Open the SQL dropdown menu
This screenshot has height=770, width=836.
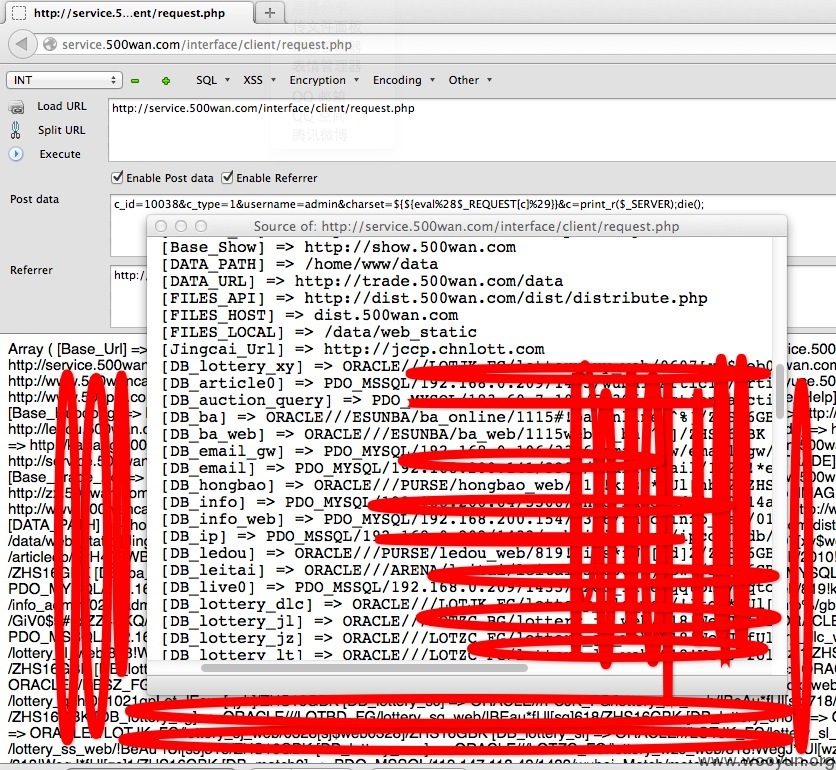(212, 80)
